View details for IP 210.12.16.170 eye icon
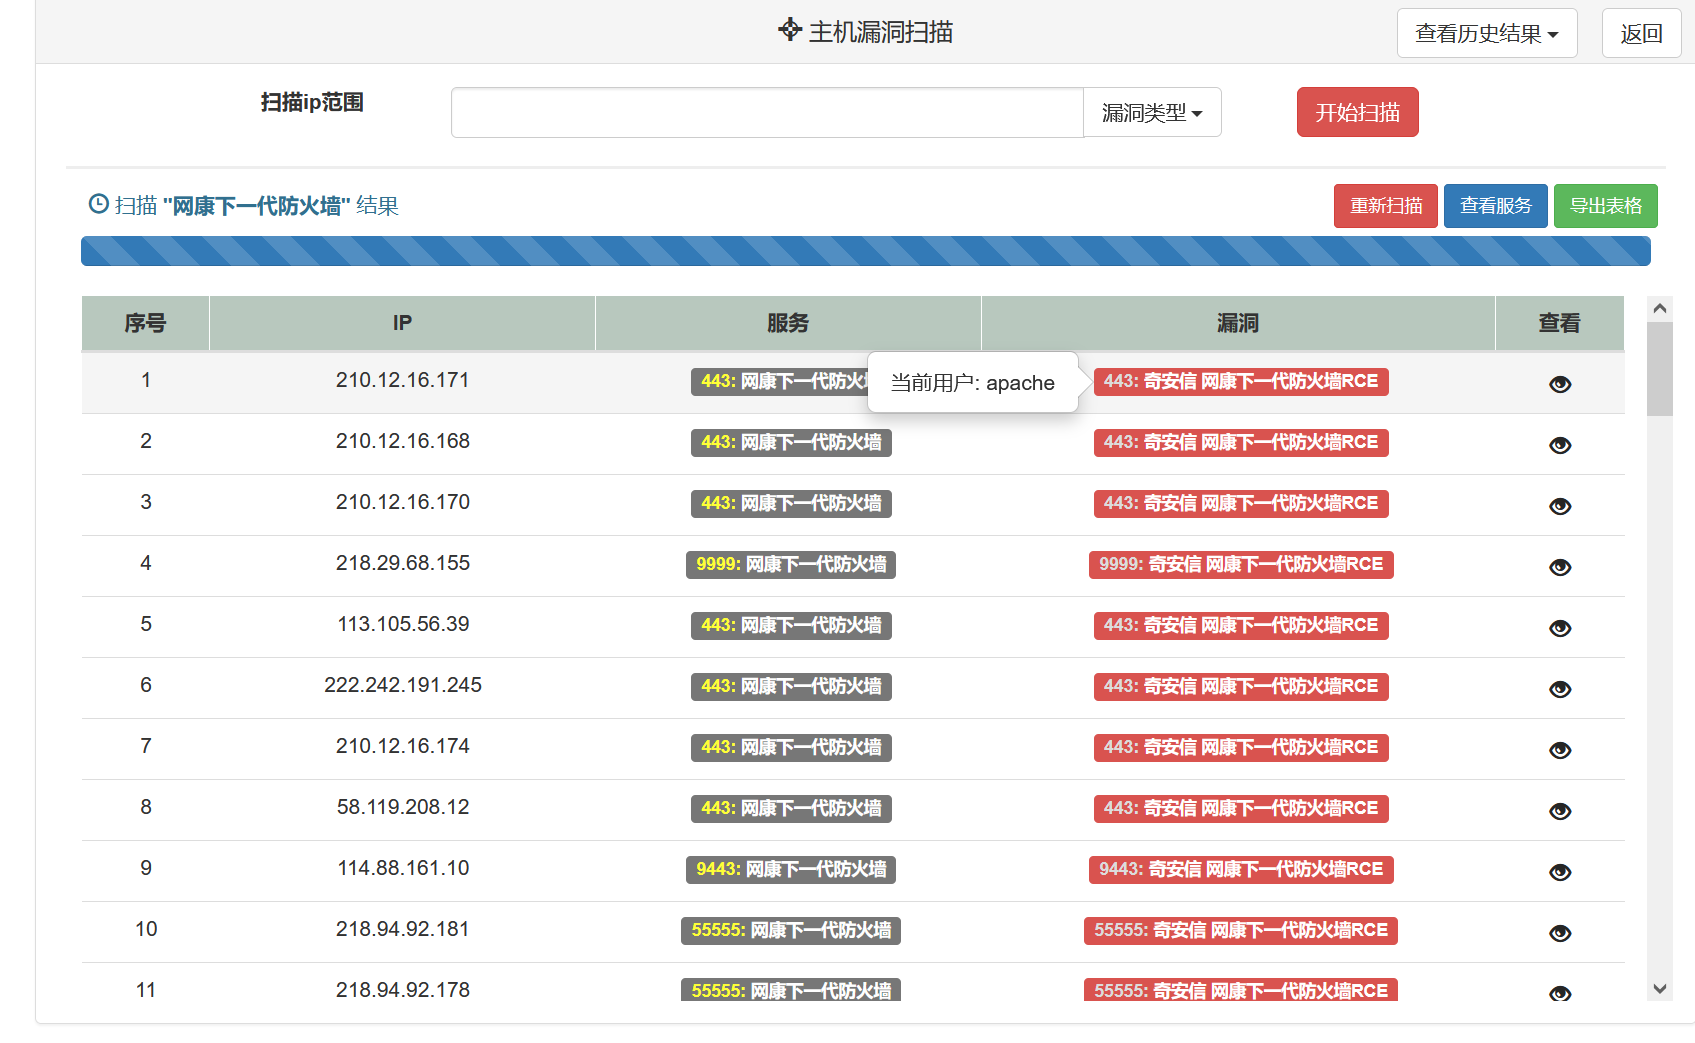 (1560, 506)
